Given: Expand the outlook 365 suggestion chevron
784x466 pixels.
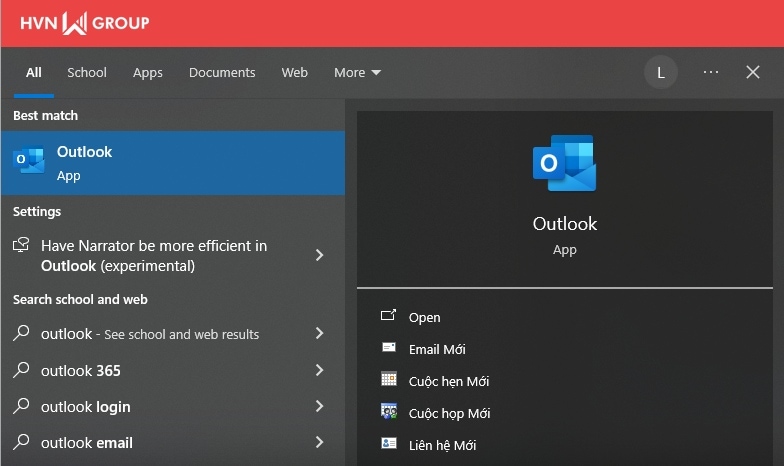Looking at the screenshot, I should click(x=319, y=370).
